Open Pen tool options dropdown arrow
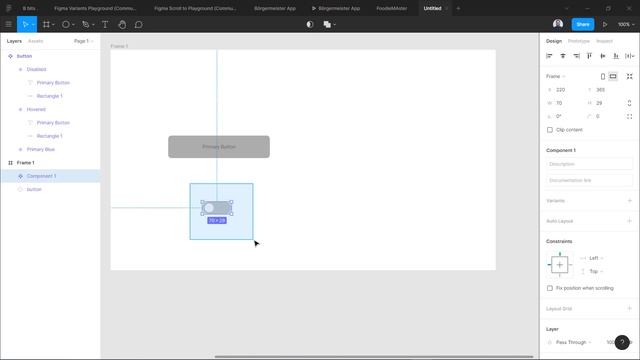 (x=93, y=25)
